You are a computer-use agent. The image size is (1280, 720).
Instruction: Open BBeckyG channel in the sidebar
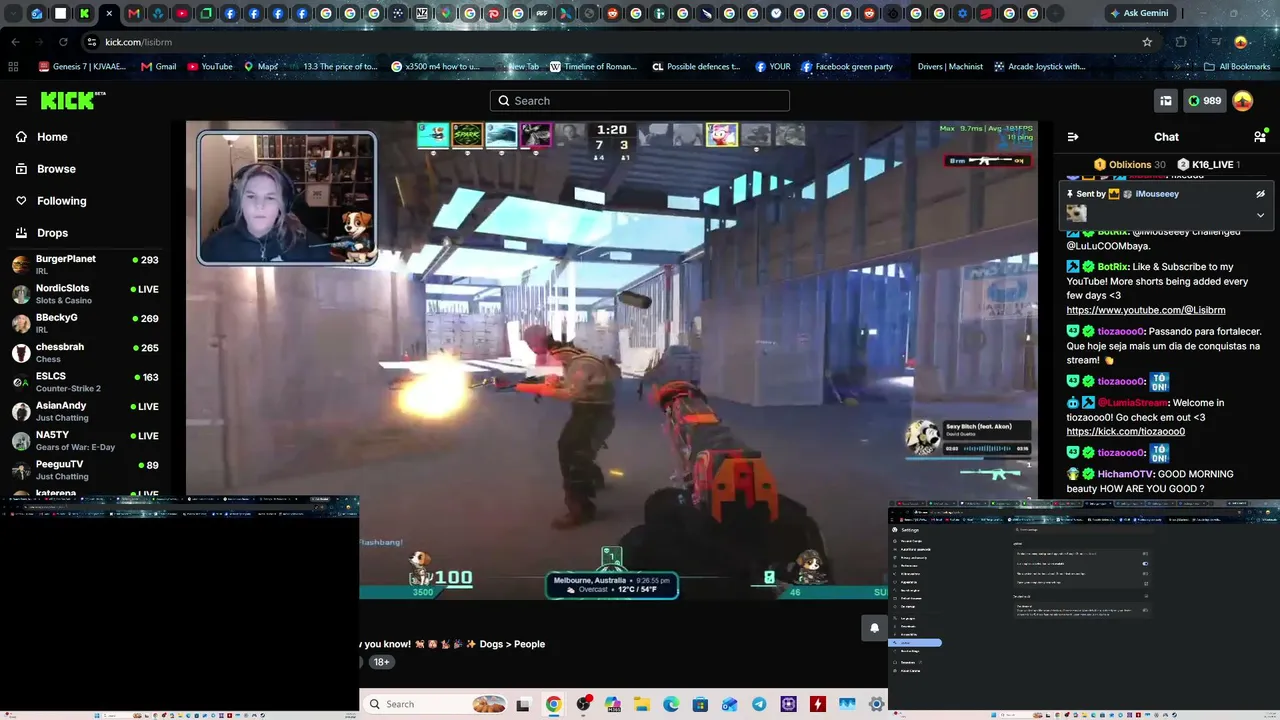click(85, 323)
